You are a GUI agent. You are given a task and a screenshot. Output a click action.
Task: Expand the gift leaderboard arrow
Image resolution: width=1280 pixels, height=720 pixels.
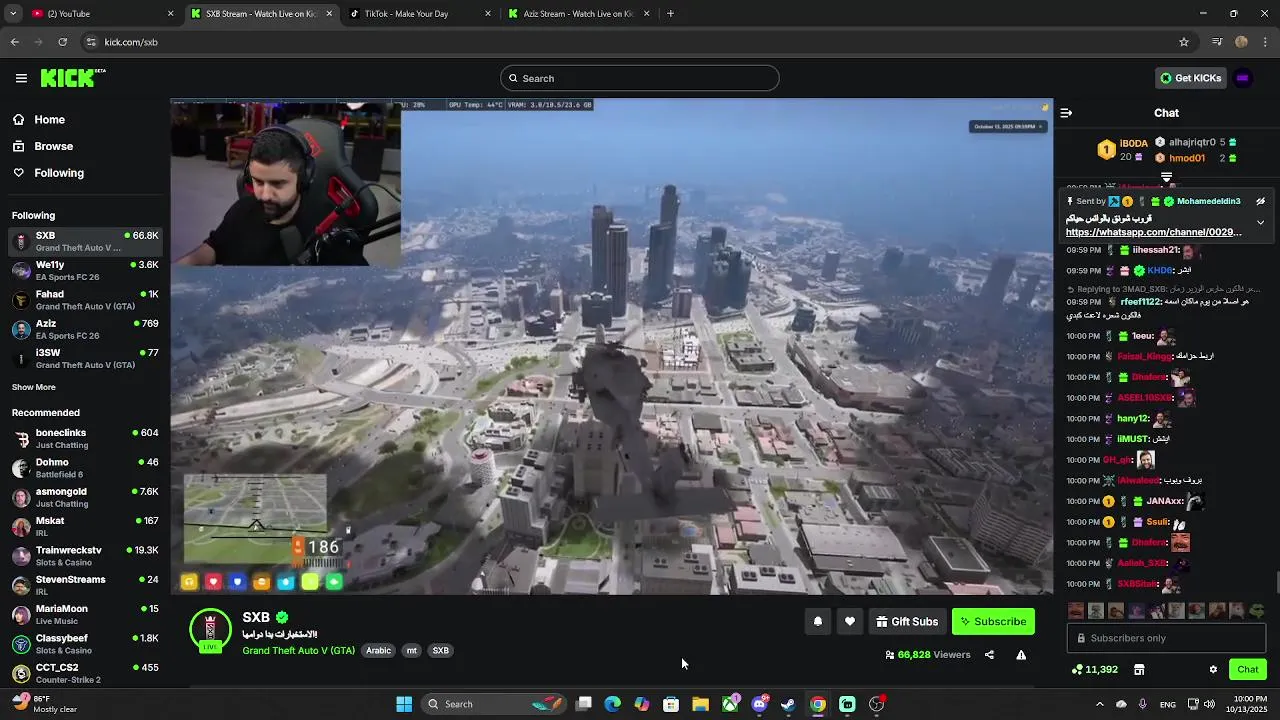(x=1166, y=177)
